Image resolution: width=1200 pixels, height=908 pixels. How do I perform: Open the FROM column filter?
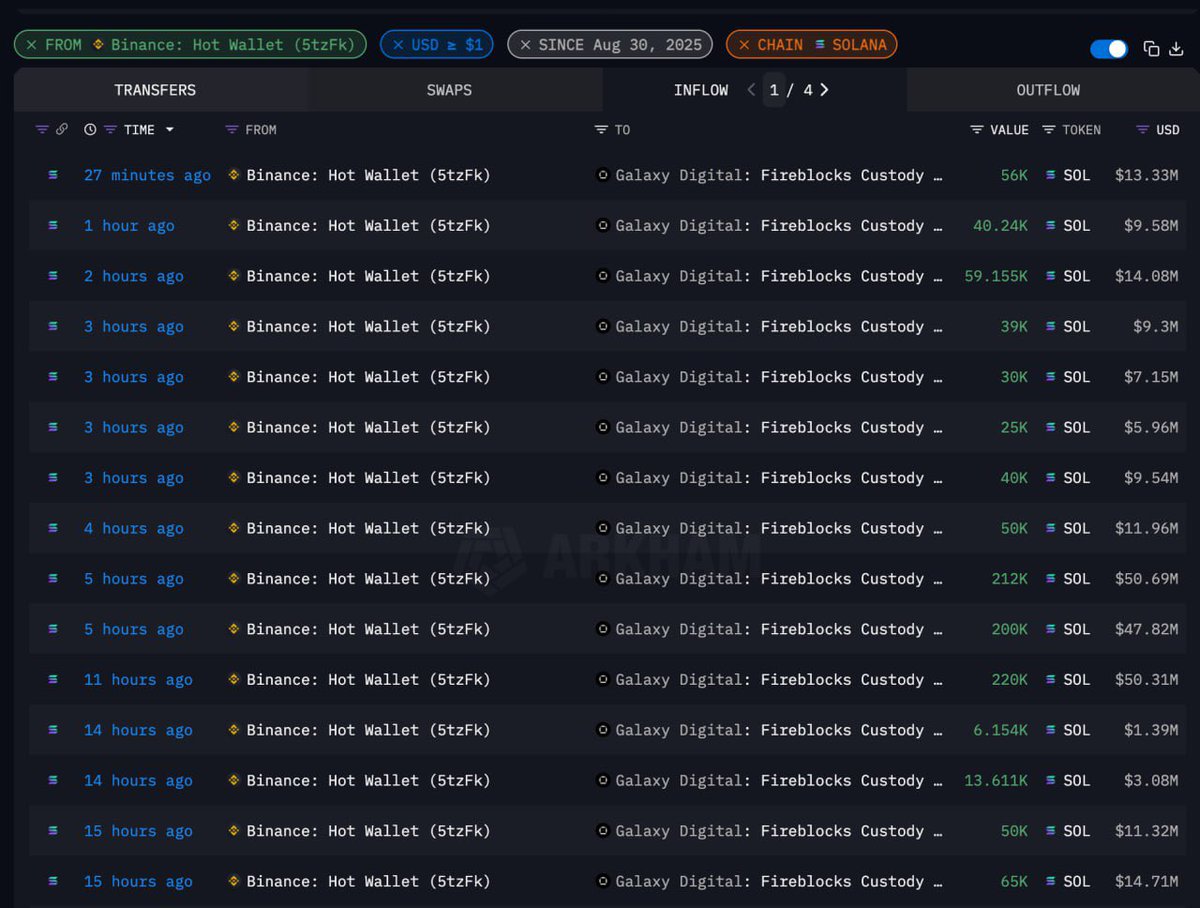[232, 130]
